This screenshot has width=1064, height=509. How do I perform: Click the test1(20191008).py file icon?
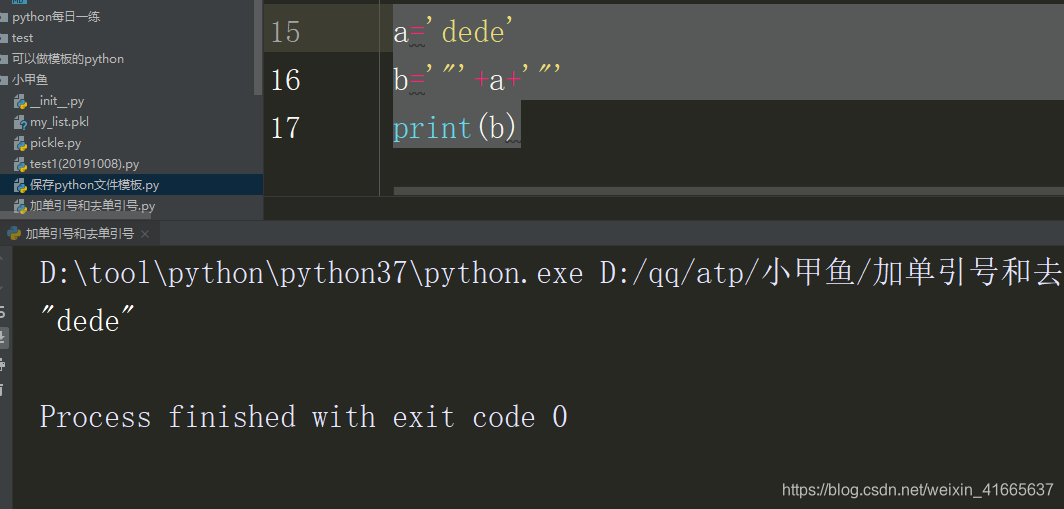pos(20,165)
